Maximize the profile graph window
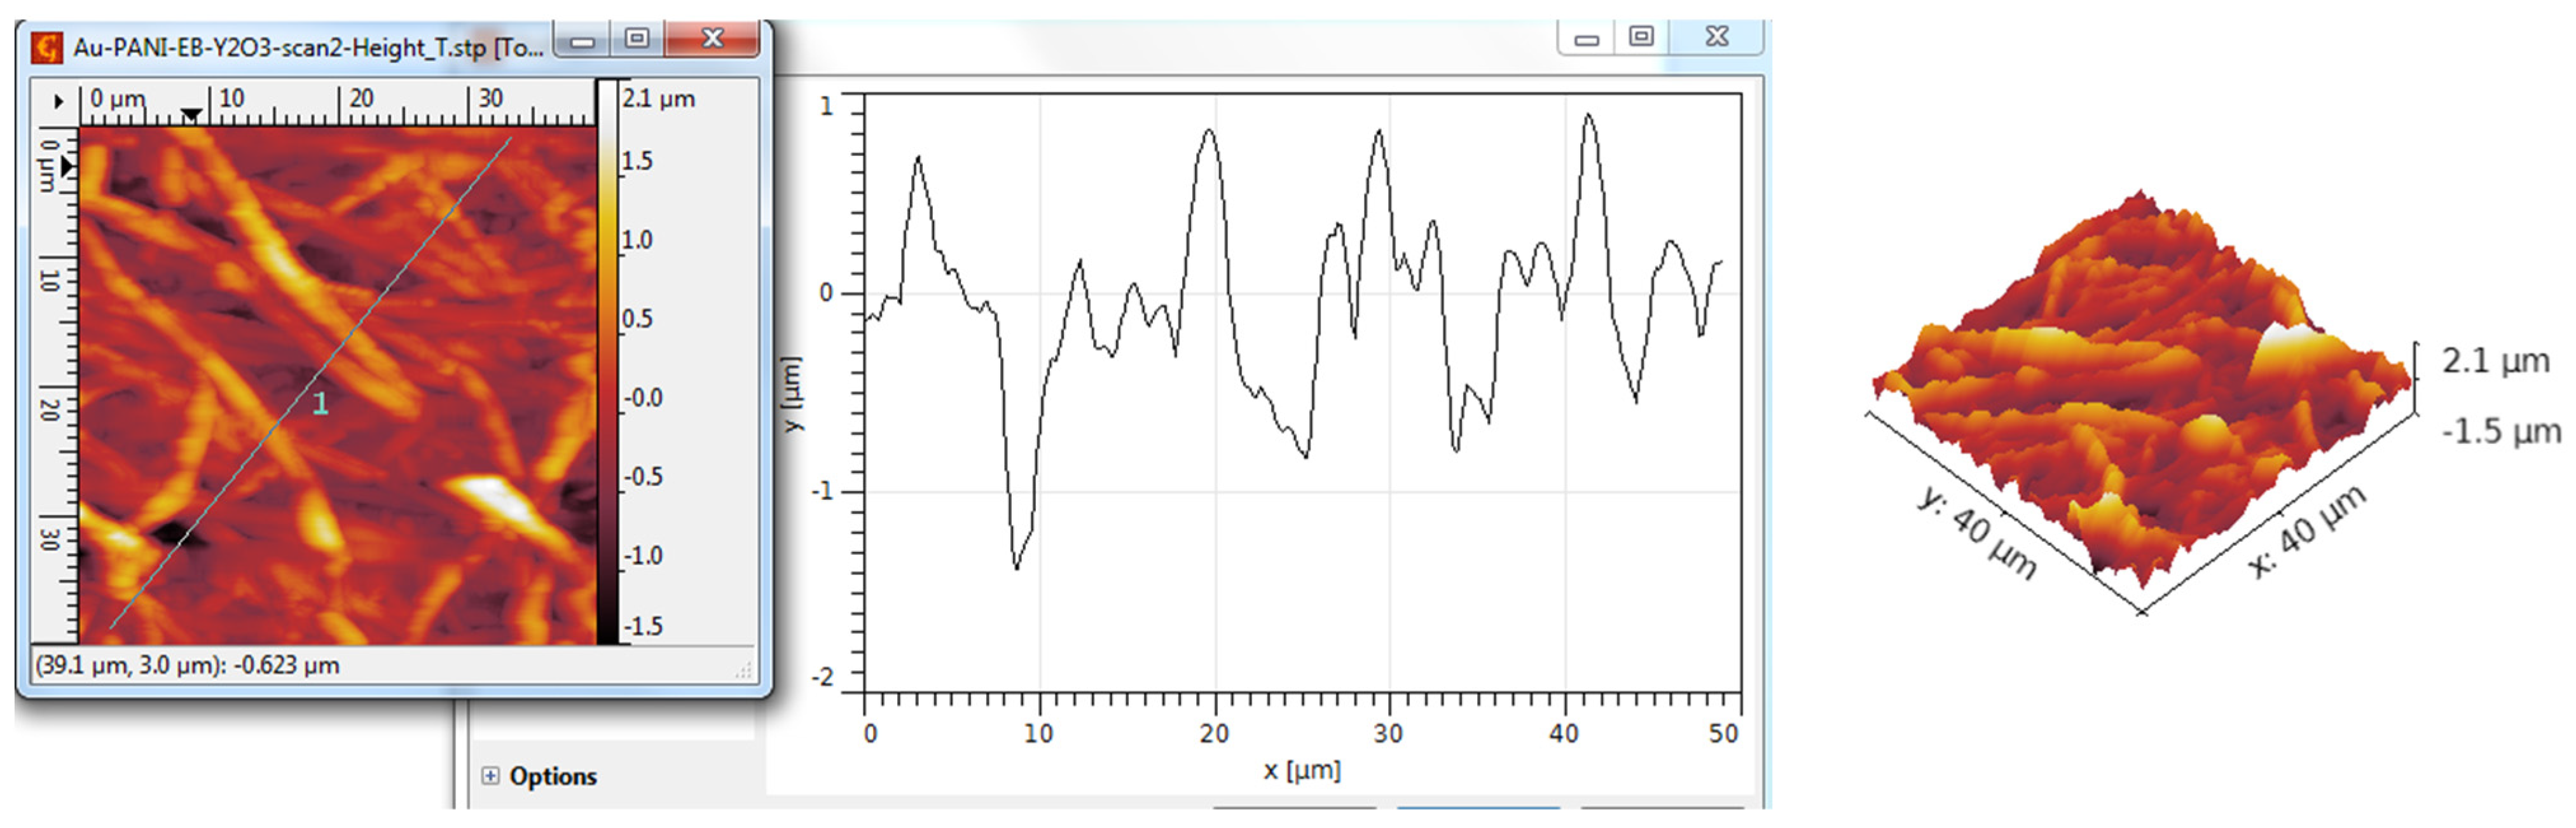Viewport: 2576px width, 828px height. click(1641, 37)
